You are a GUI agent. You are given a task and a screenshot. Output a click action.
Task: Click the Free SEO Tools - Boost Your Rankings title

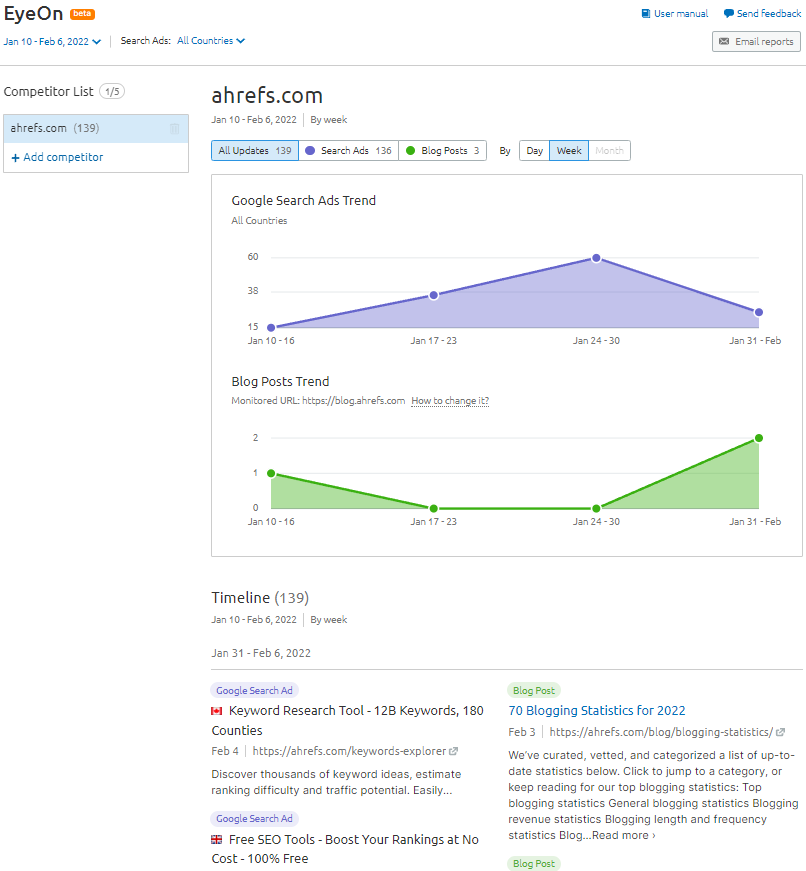[345, 849]
